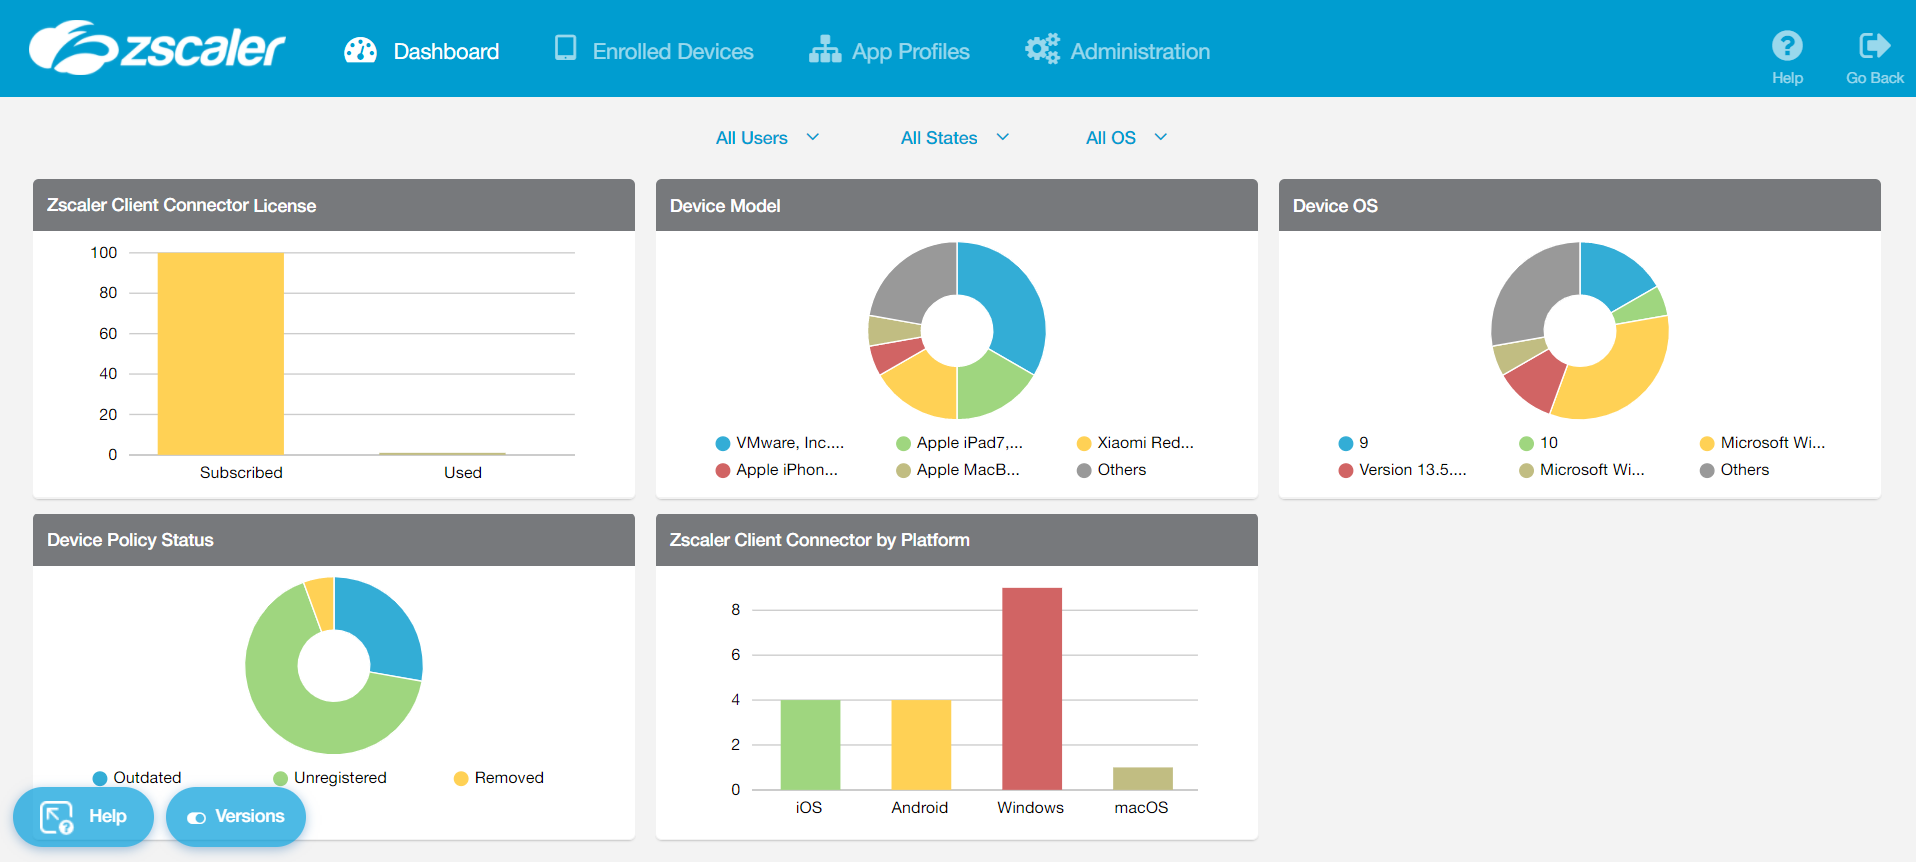Click the blue VMware slice in Device Model

(x=1010, y=300)
